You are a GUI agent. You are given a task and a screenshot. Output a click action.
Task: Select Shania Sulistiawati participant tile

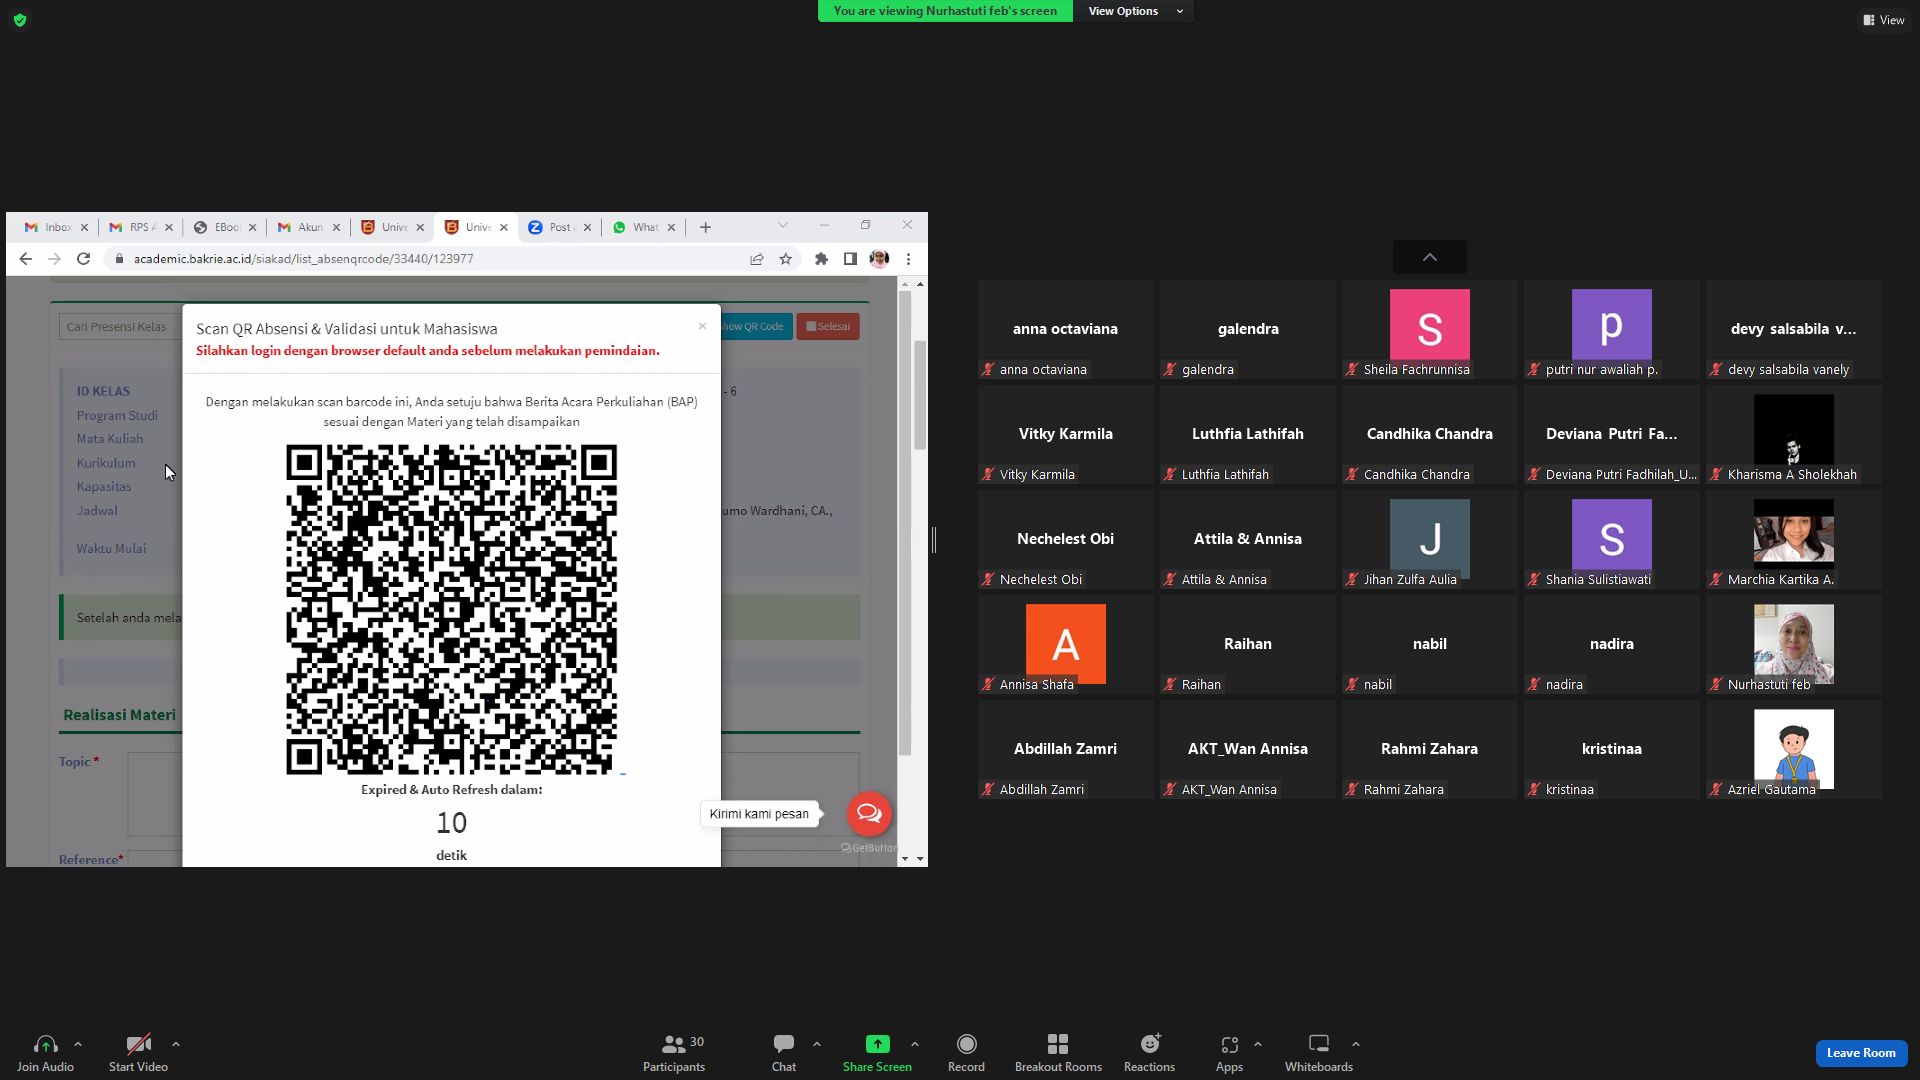tap(1612, 539)
